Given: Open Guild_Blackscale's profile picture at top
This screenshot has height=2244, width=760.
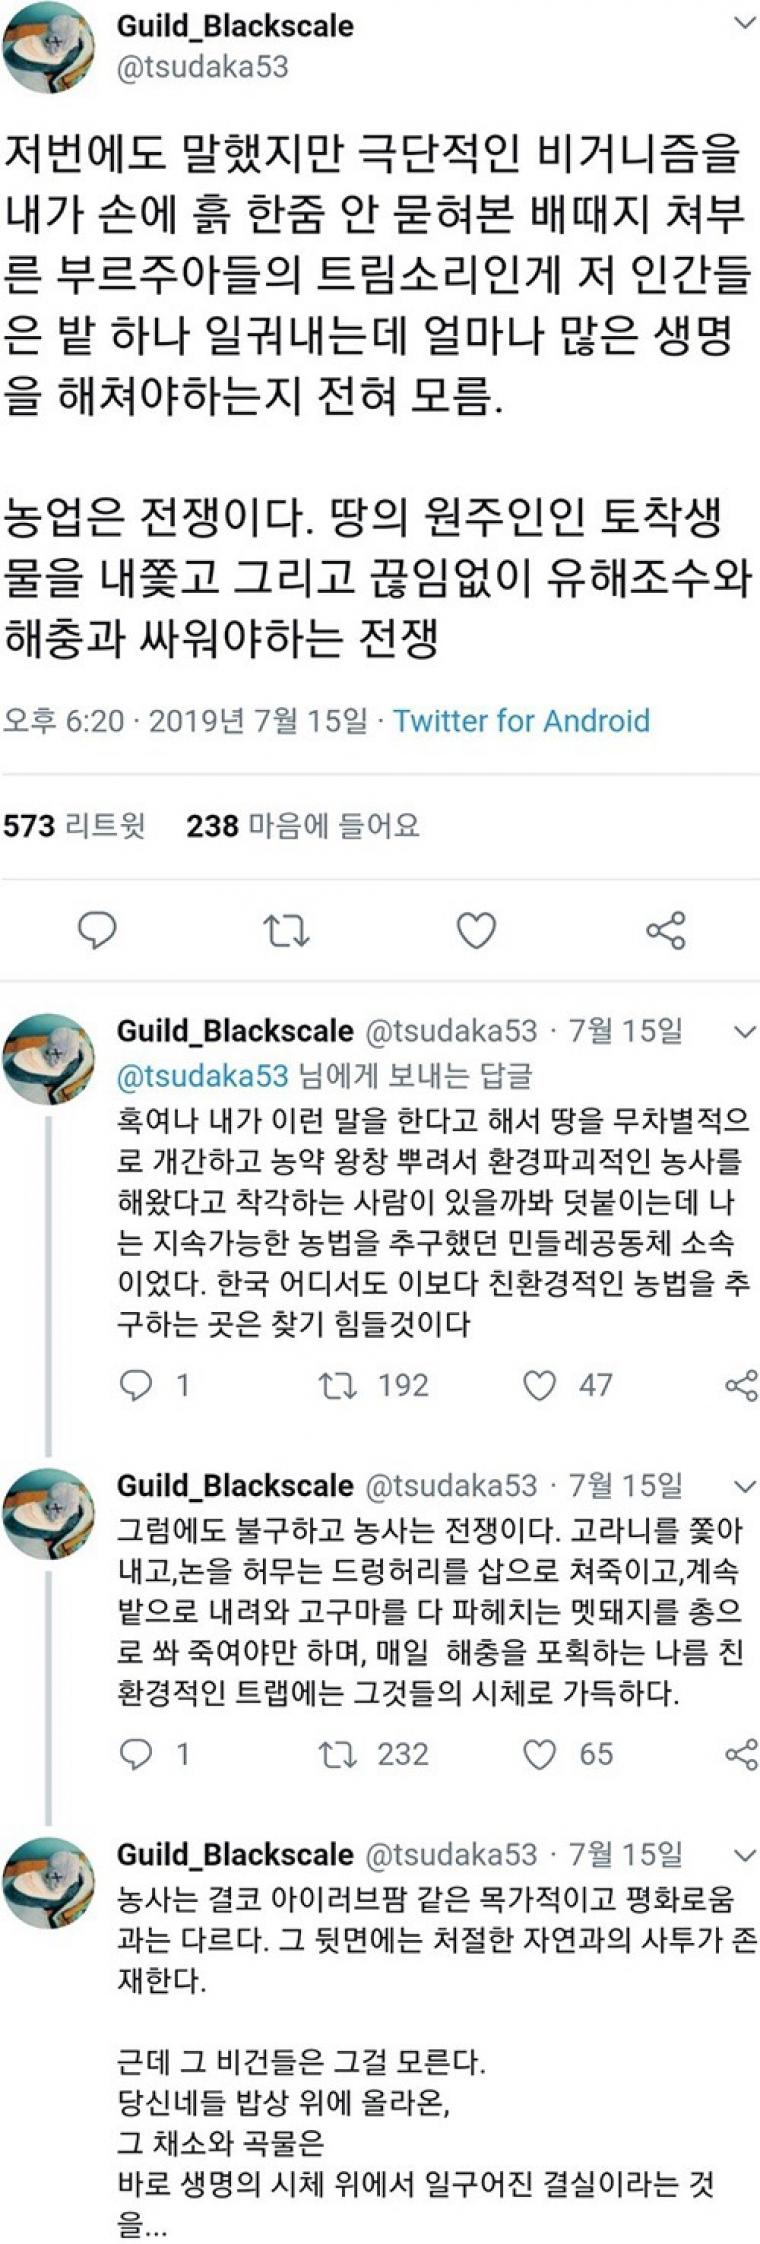Looking at the screenshot, I should [x=48, y=47].
